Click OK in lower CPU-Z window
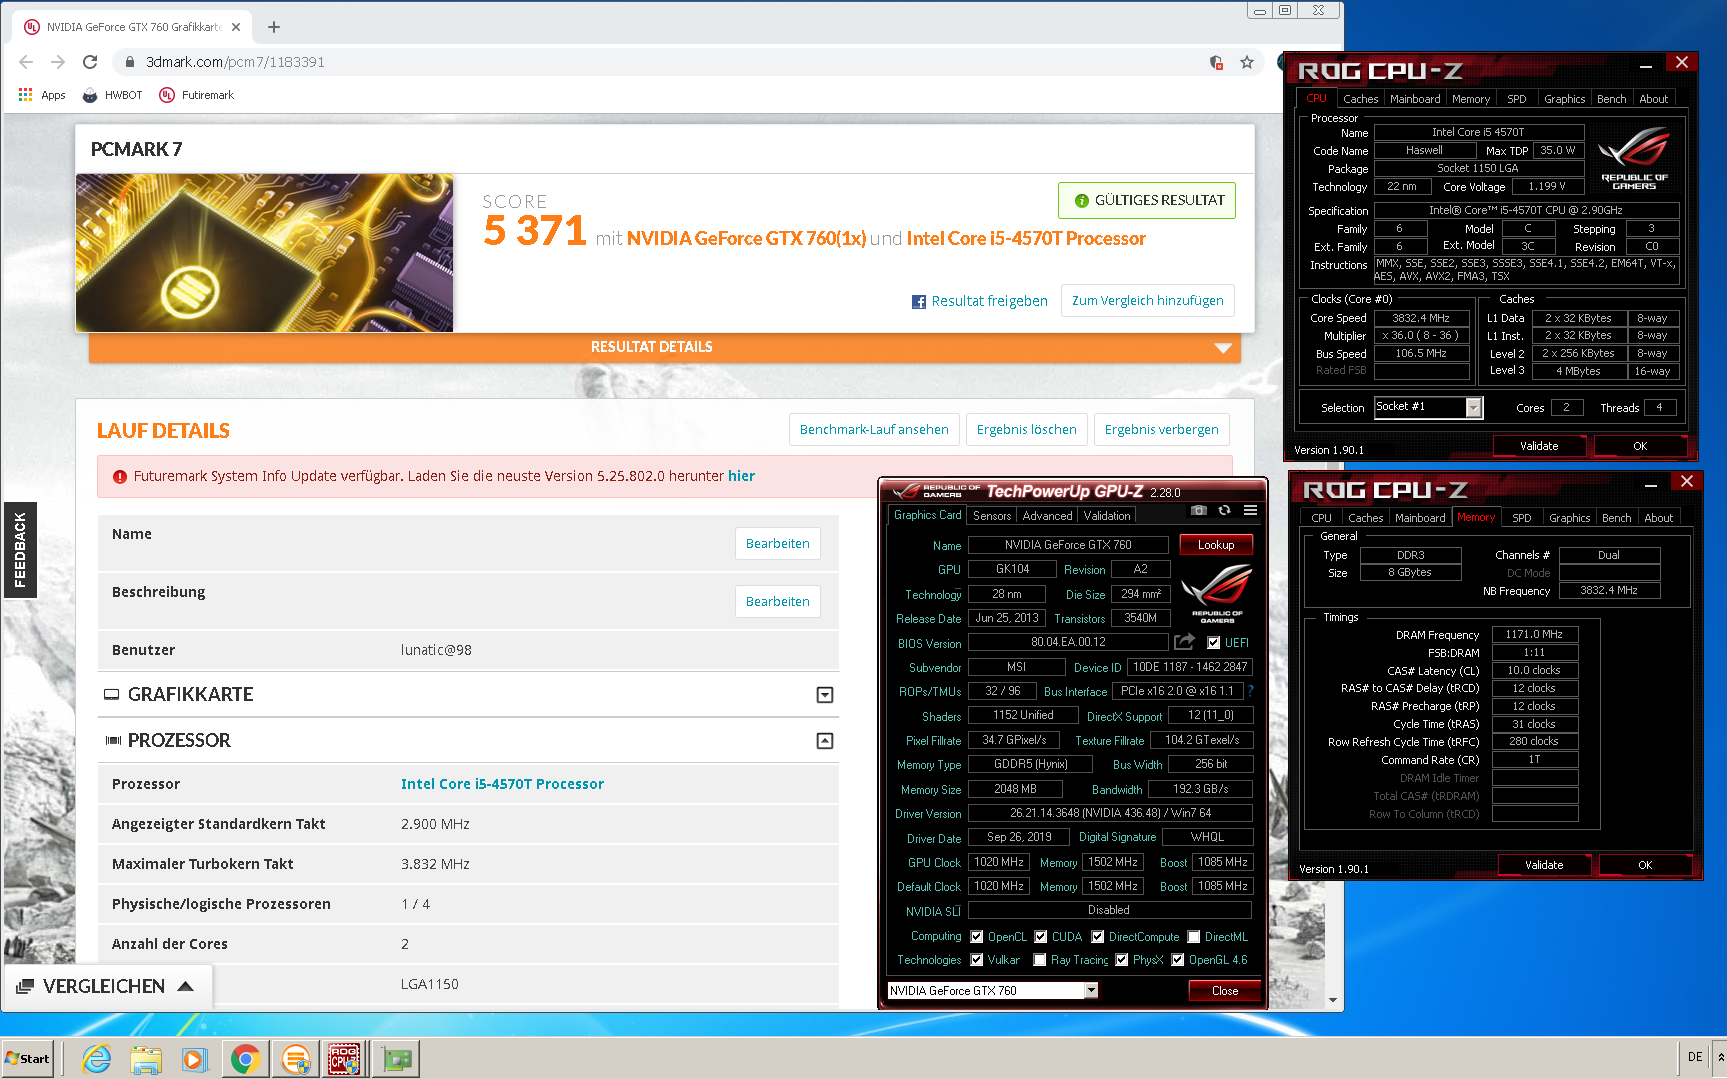 1645,865
